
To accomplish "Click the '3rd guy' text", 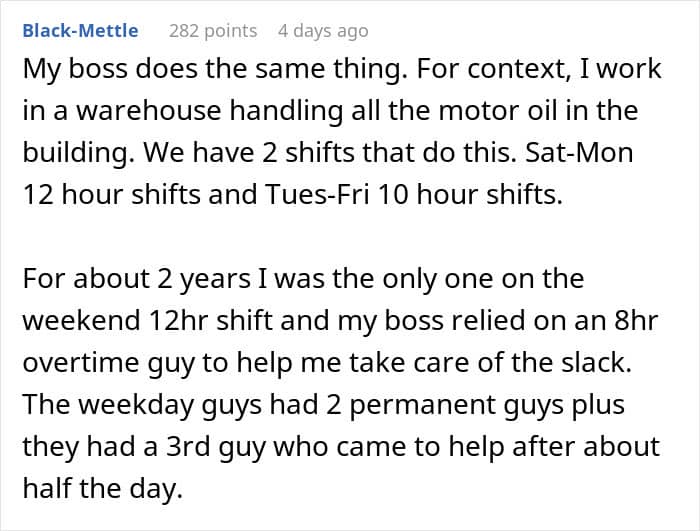I will [216, 447].
